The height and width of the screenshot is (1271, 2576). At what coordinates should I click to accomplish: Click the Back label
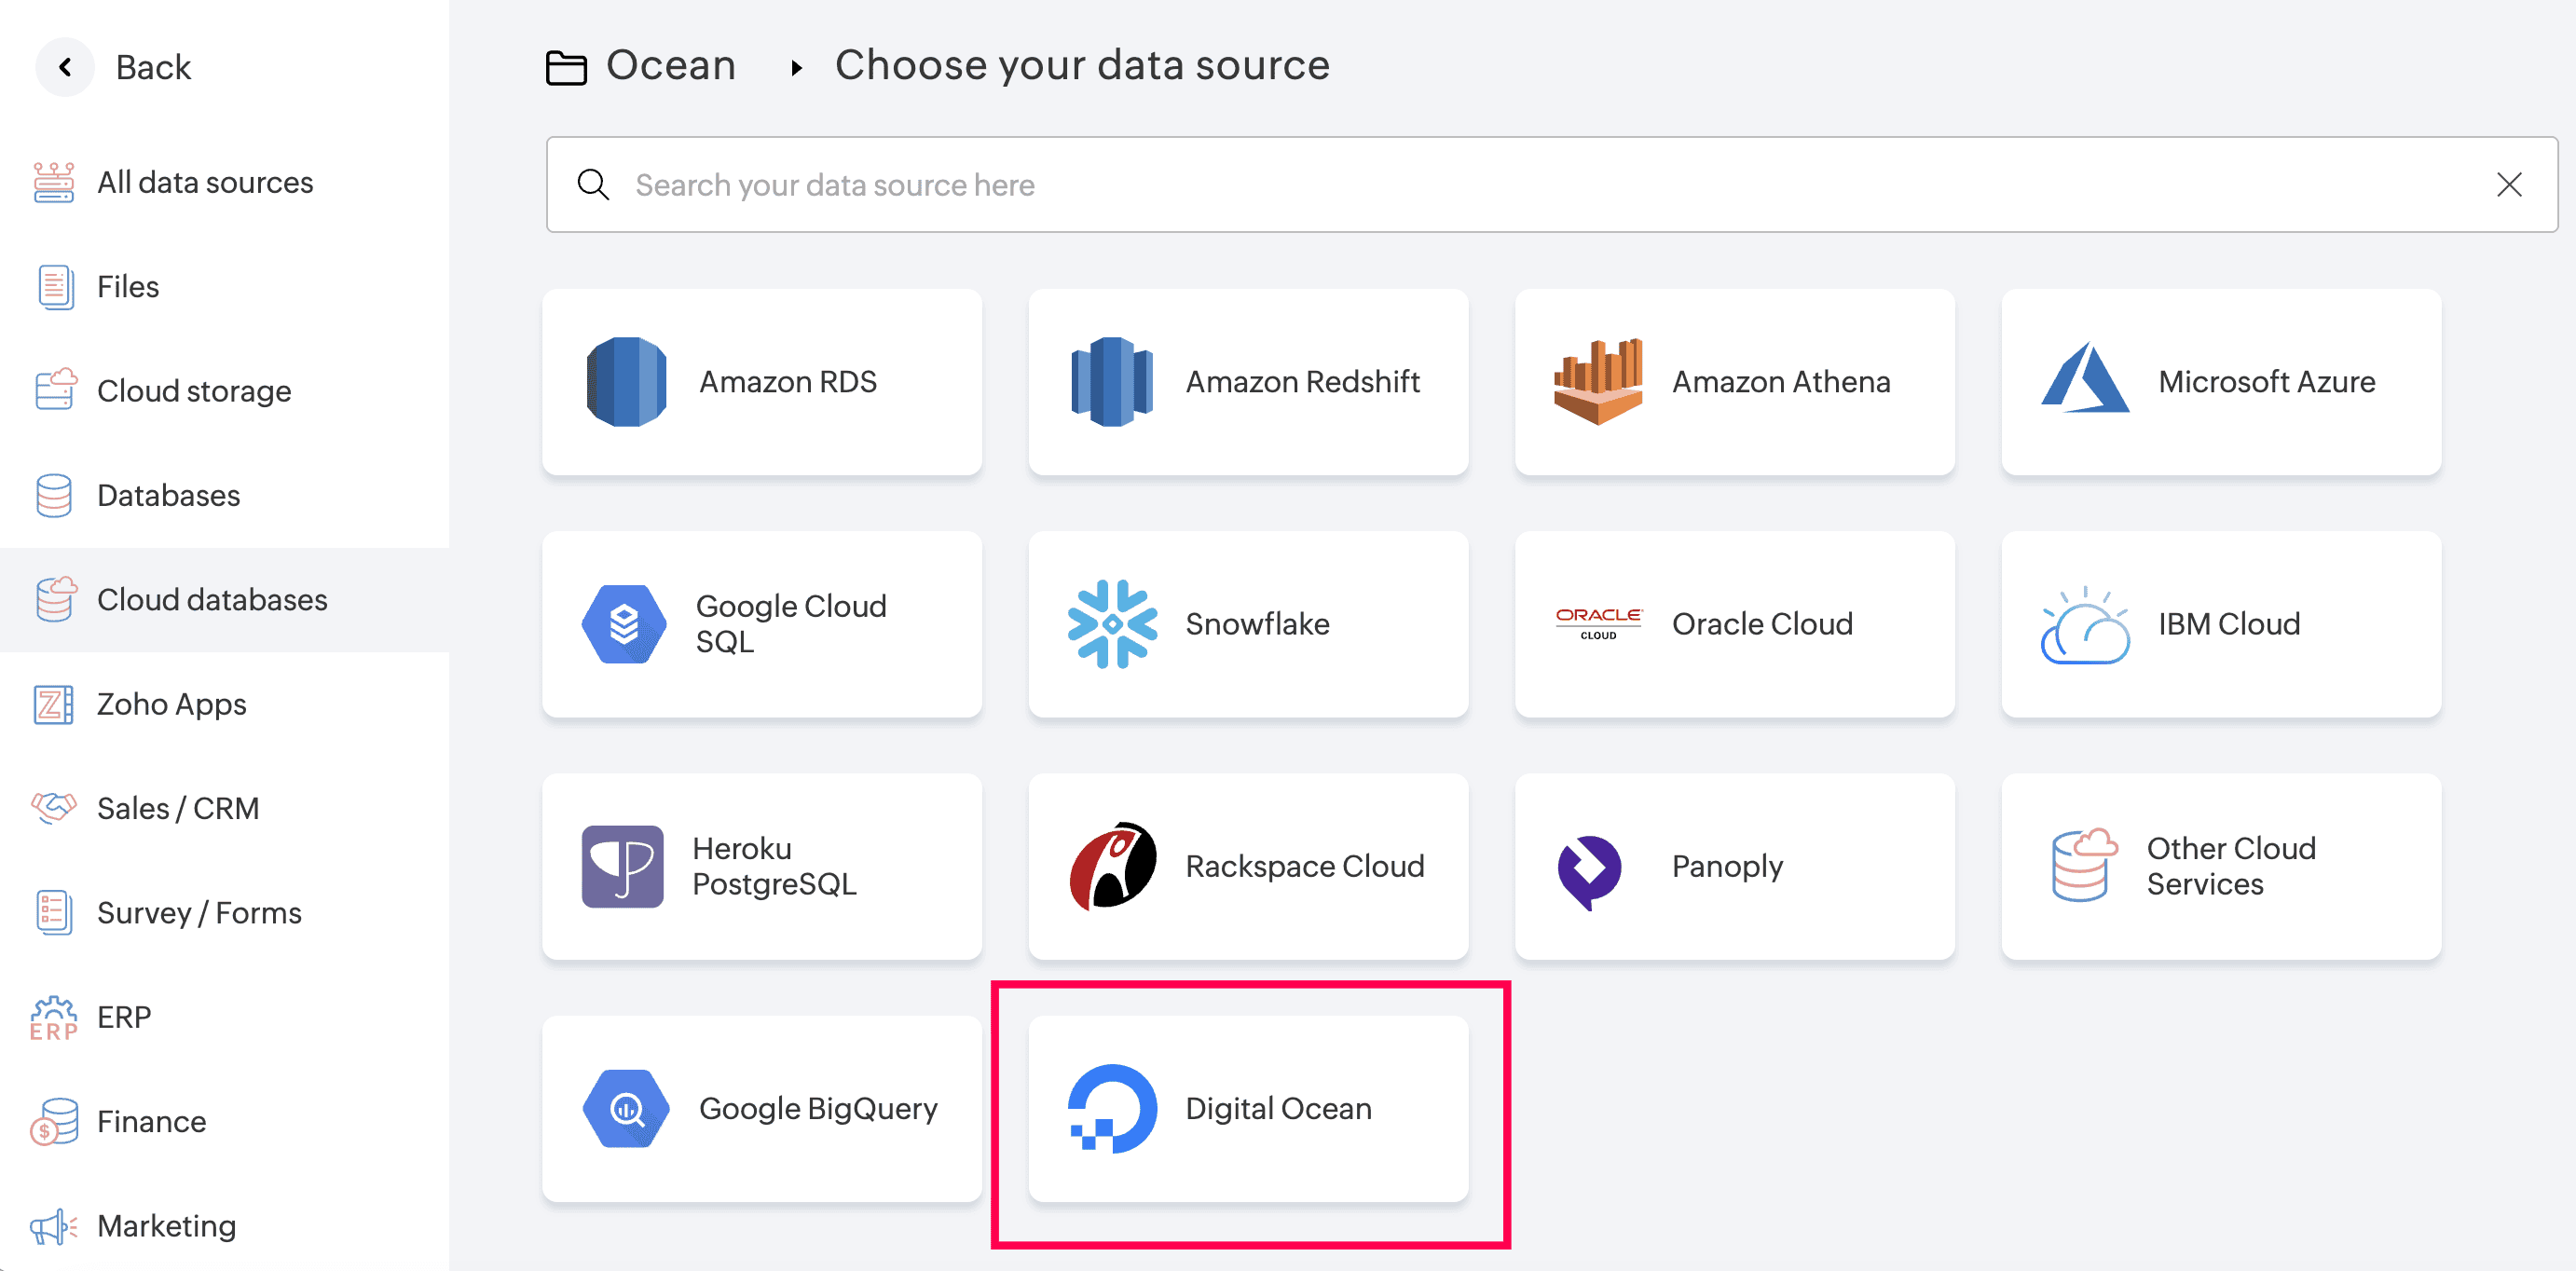[x=153, y=67]
